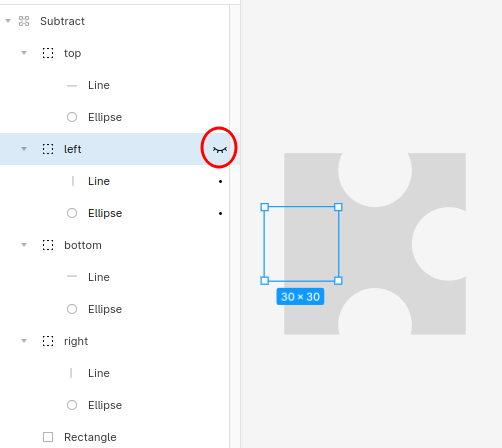This screenshot has width=502, height=448.
Task: Select the Rectangle layer
Action: point(90,437)
